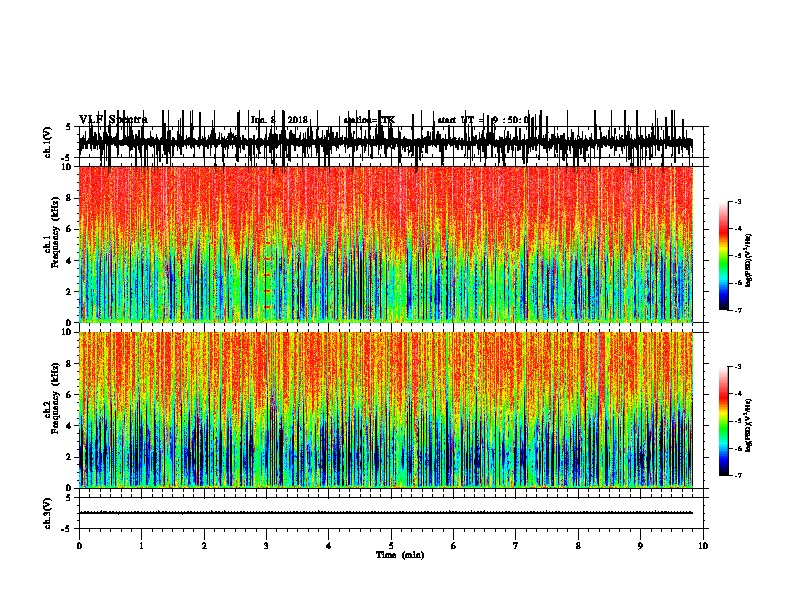Click the "-7" label on lower colorbar
Screen dimensions: 792x612
(738, 476)
